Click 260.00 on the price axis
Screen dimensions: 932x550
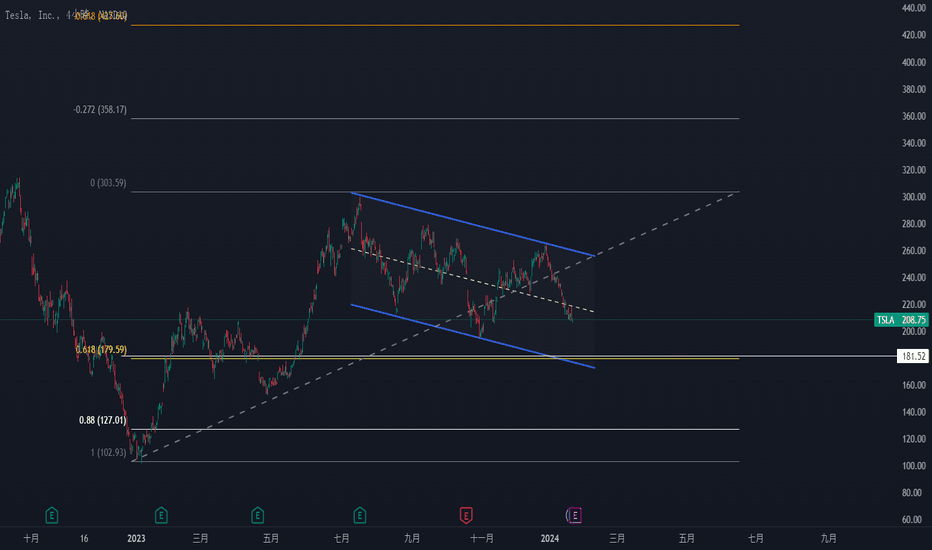[914, 250]
